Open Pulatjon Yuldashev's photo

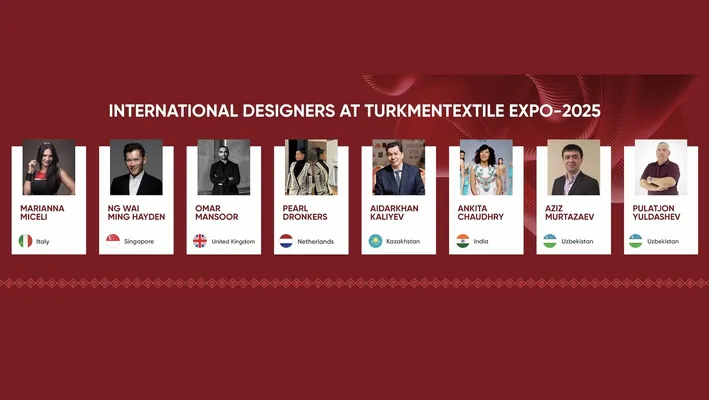[x=661, y=167]
